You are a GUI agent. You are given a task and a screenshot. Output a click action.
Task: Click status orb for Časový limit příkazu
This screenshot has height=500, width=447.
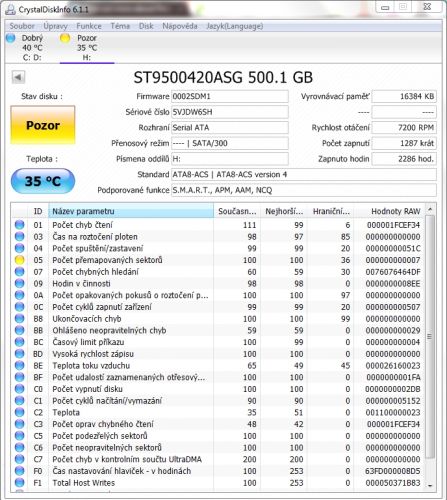tap(20, 342)
